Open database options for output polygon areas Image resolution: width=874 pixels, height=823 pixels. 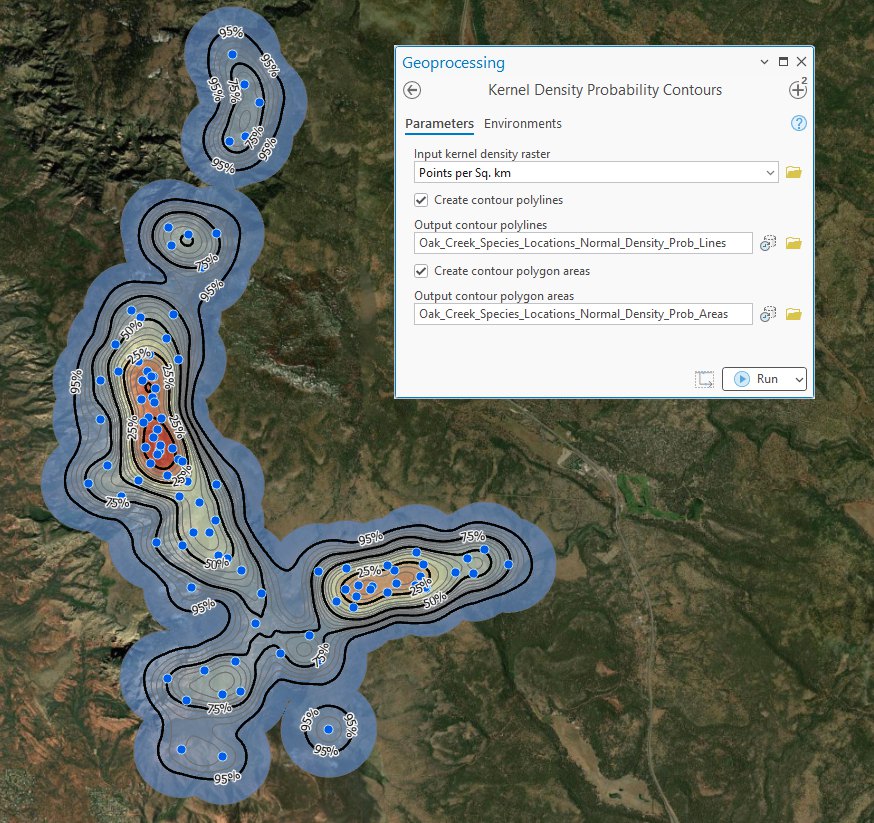[768, 314]
